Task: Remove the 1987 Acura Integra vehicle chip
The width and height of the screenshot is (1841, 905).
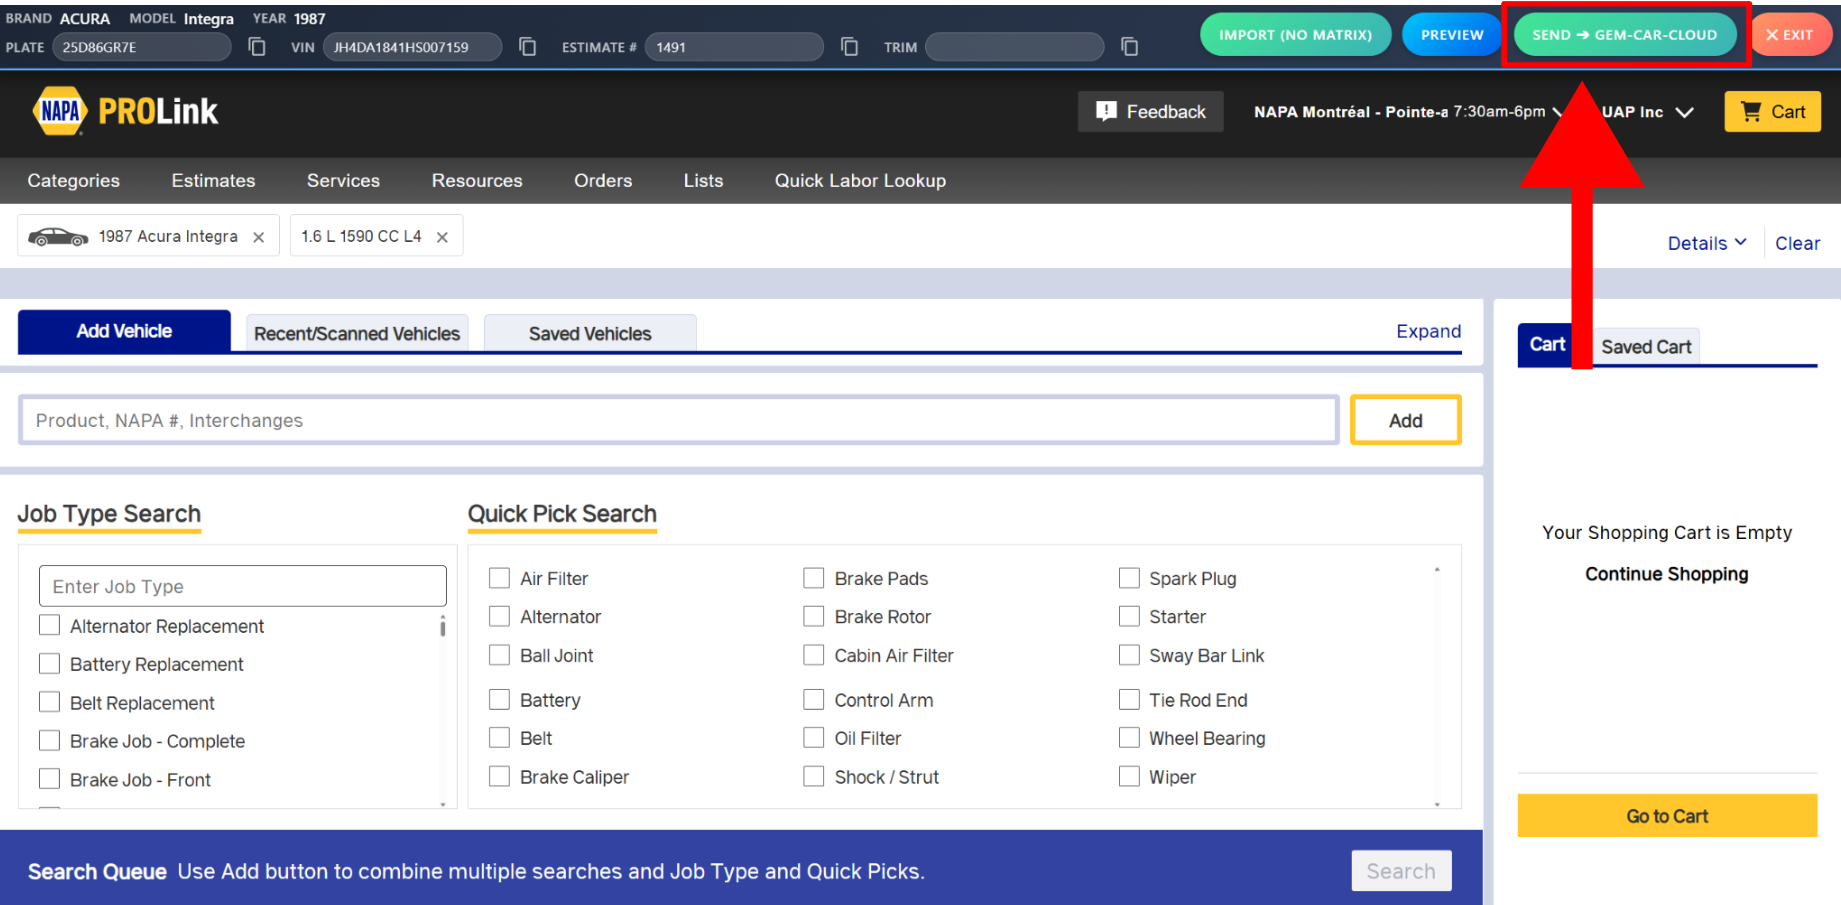Action: (x=259, y=237)
